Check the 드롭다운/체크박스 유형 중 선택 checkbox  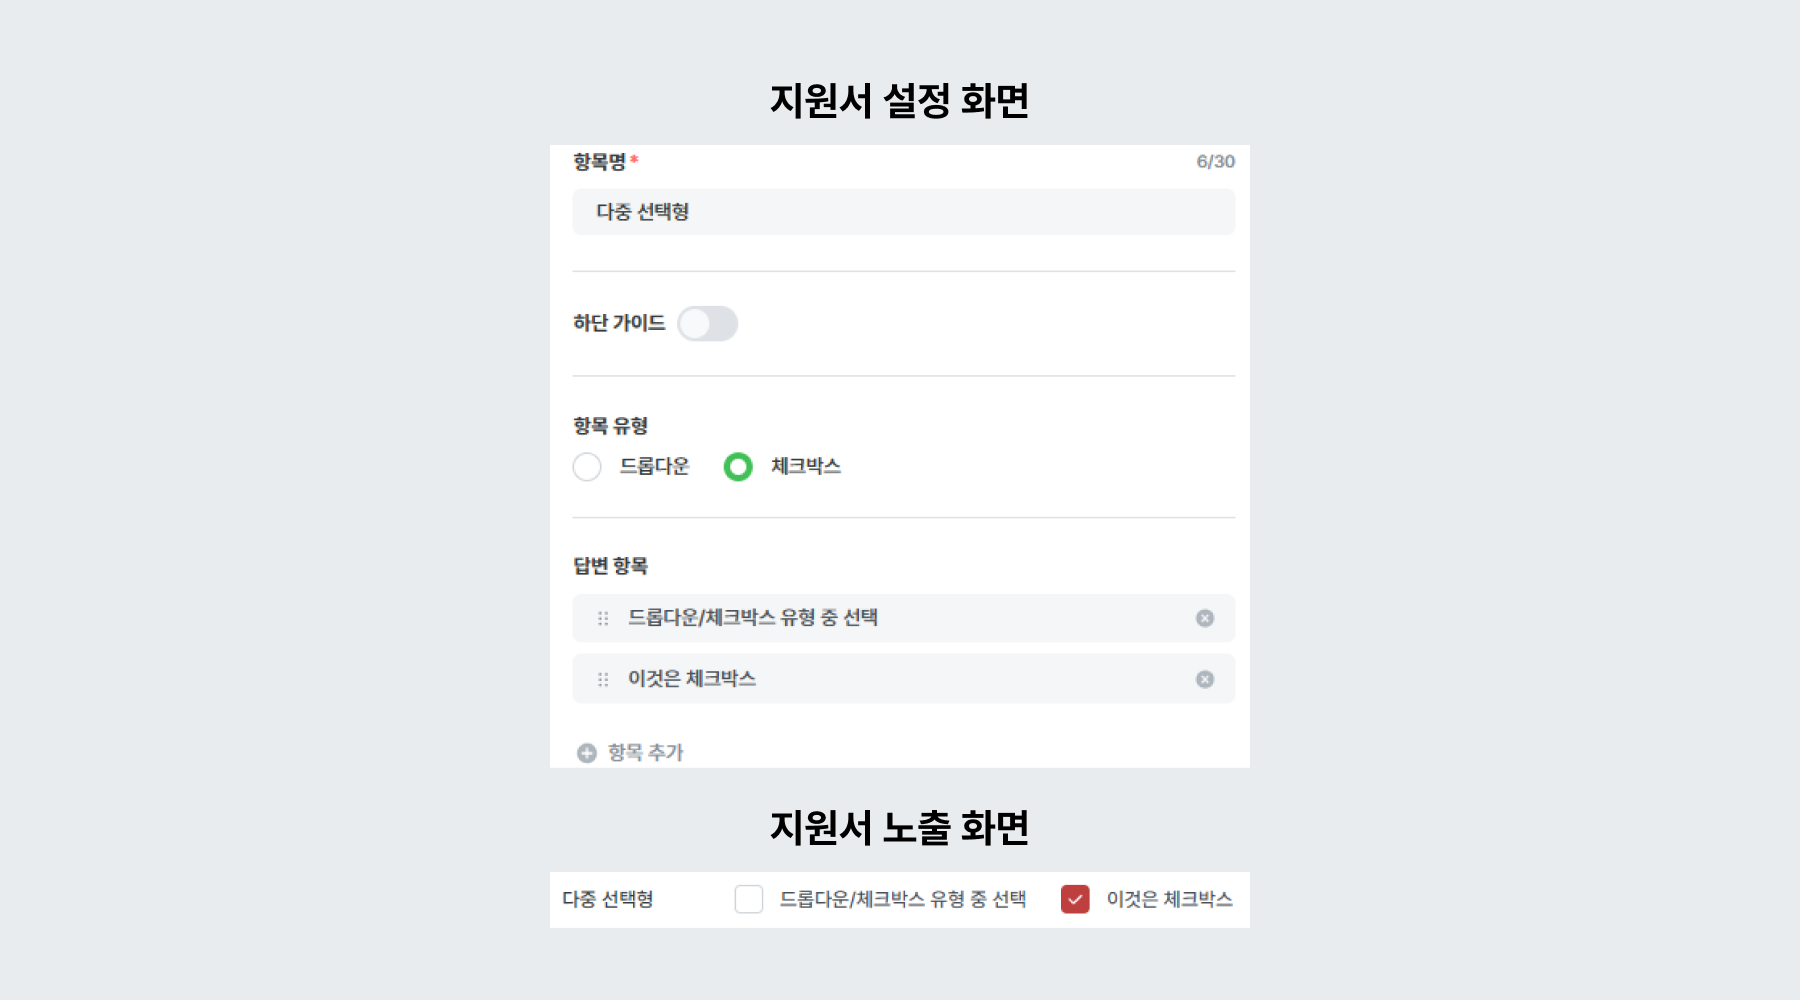click(748, 899)
